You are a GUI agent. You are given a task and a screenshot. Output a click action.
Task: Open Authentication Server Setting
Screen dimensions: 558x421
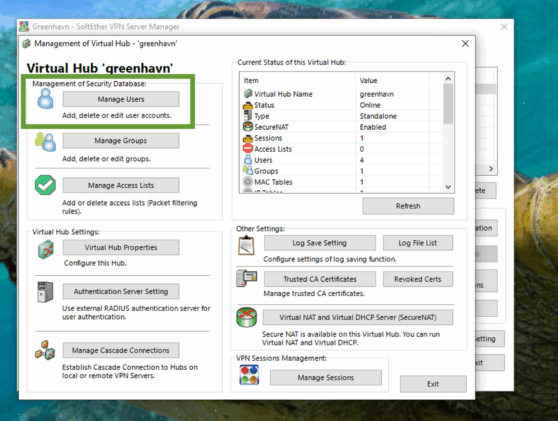(x=121, y=291)
